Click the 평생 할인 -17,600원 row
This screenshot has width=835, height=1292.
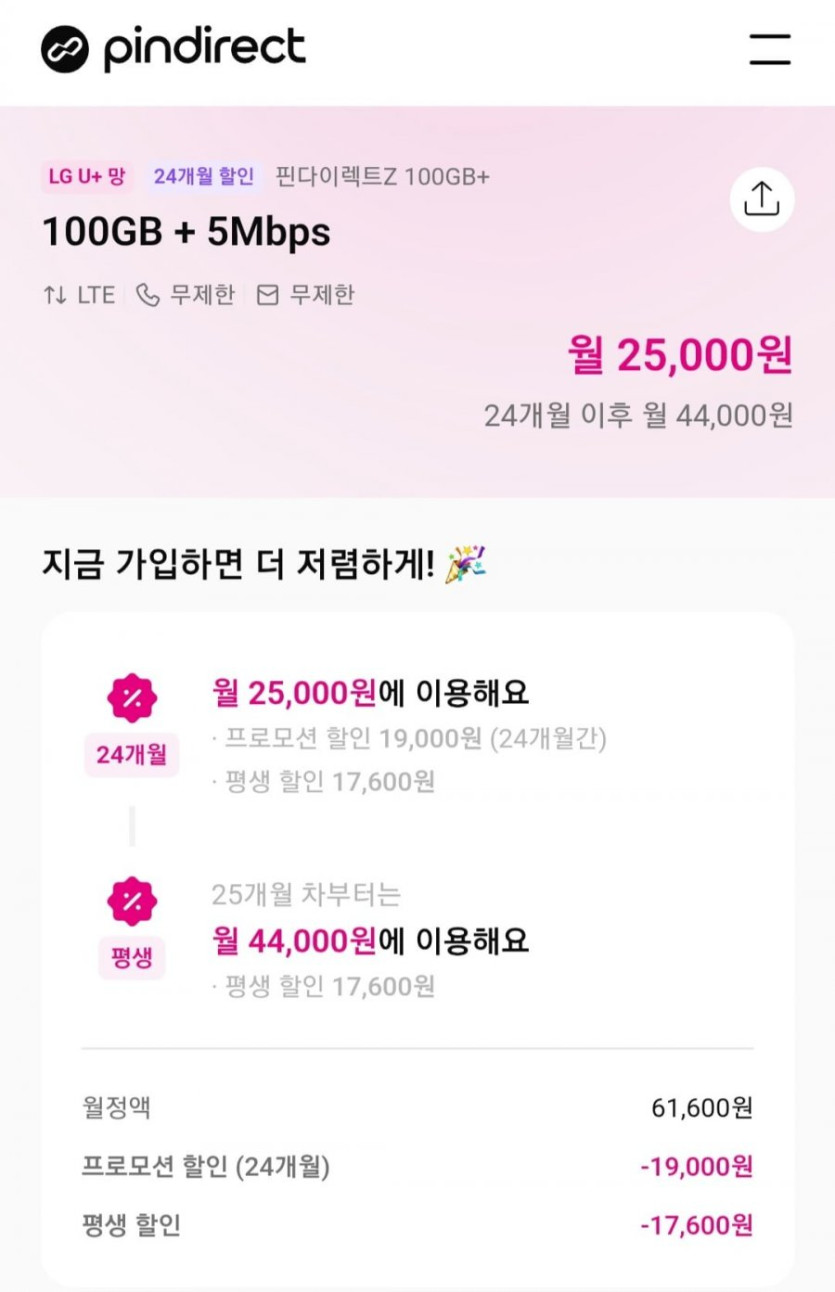[417, 1225]
